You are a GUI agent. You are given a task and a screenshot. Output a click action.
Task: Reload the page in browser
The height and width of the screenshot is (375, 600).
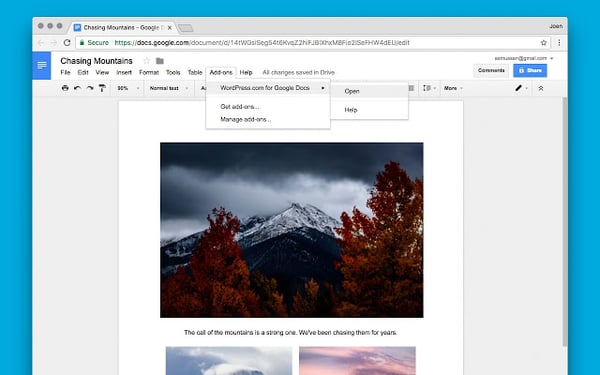click(x=67, y=42)
